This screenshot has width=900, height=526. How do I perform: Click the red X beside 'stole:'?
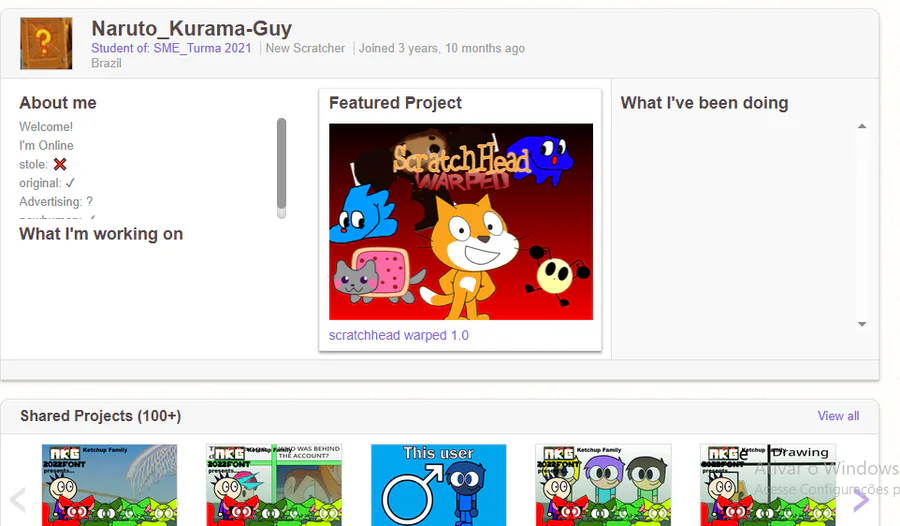point(60,164)
